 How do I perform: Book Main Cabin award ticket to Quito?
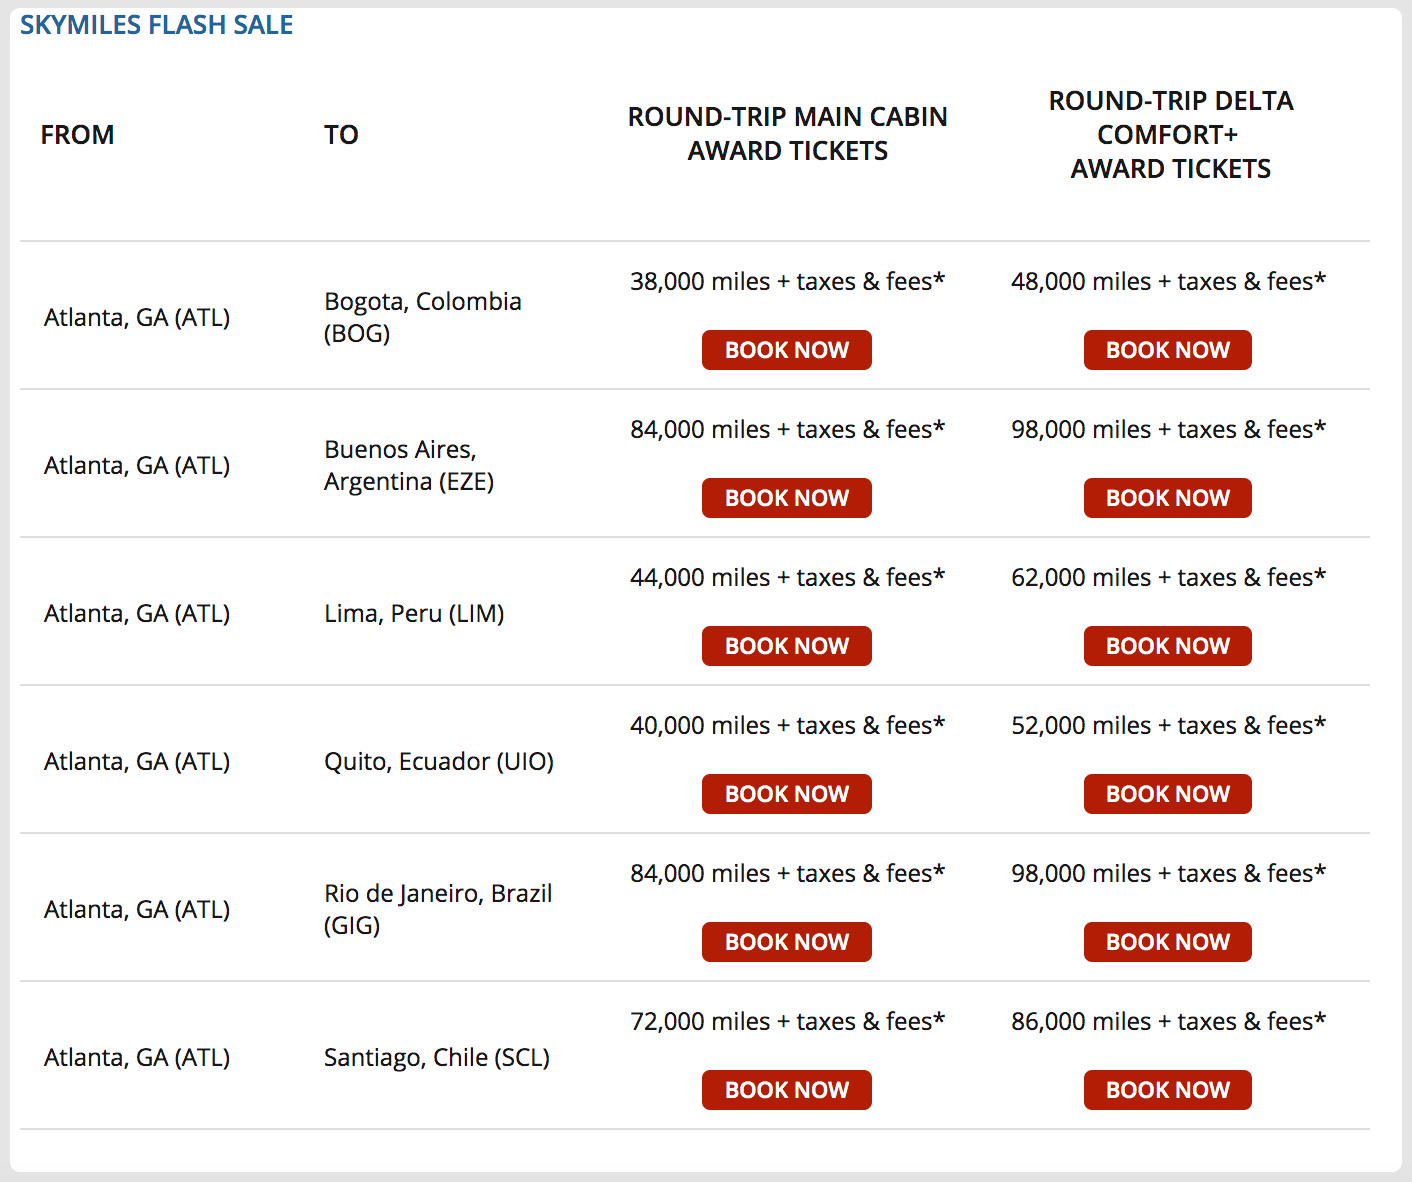[786, 794]
